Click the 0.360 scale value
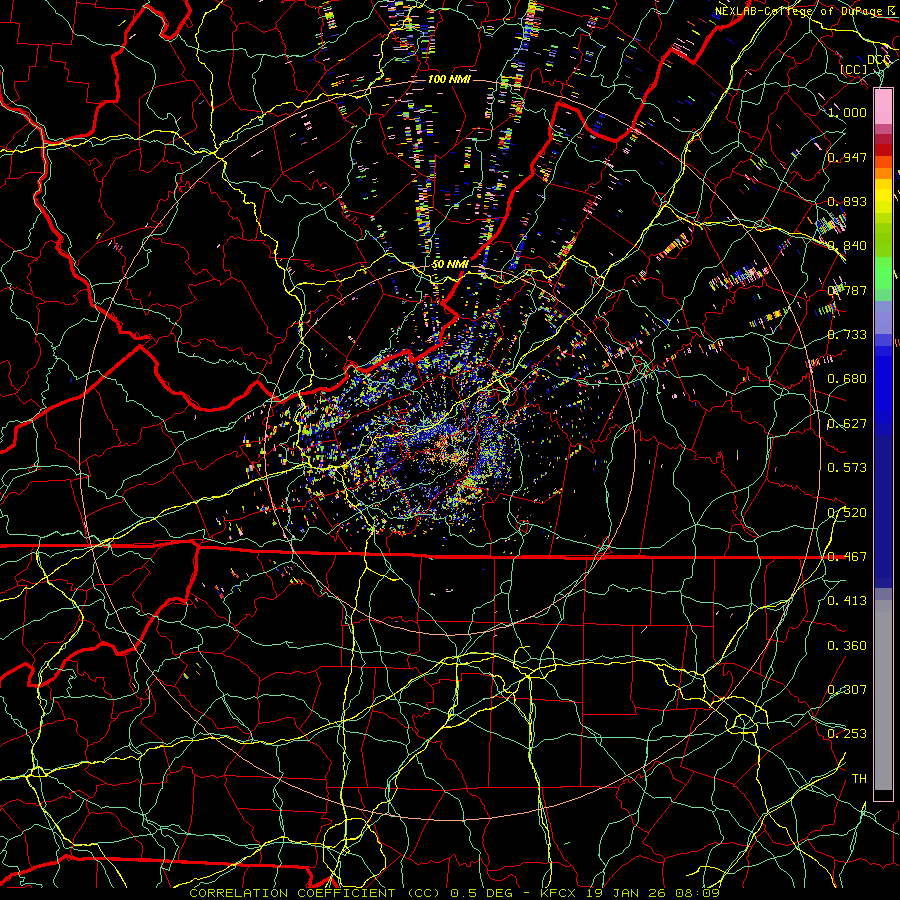Screen dimensions: 900x900 [x=847, y=646]
